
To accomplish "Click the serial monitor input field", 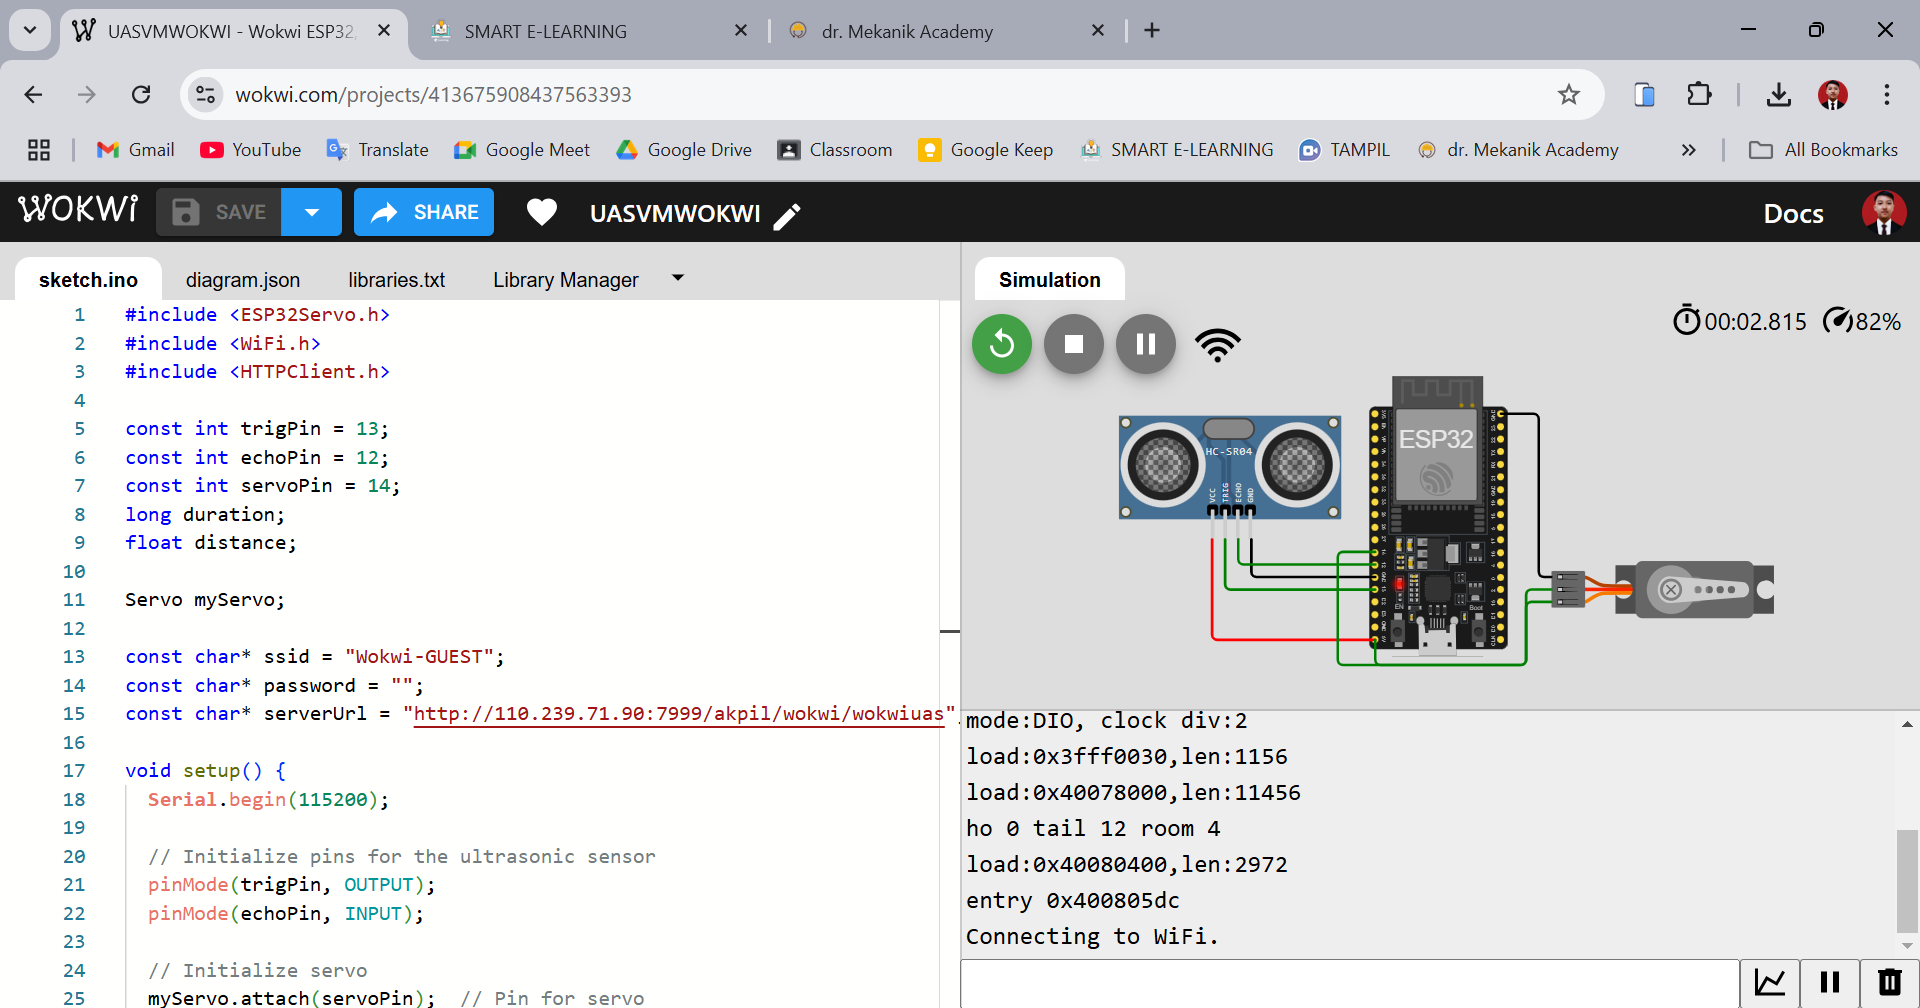I will (x=1350, y=984).
